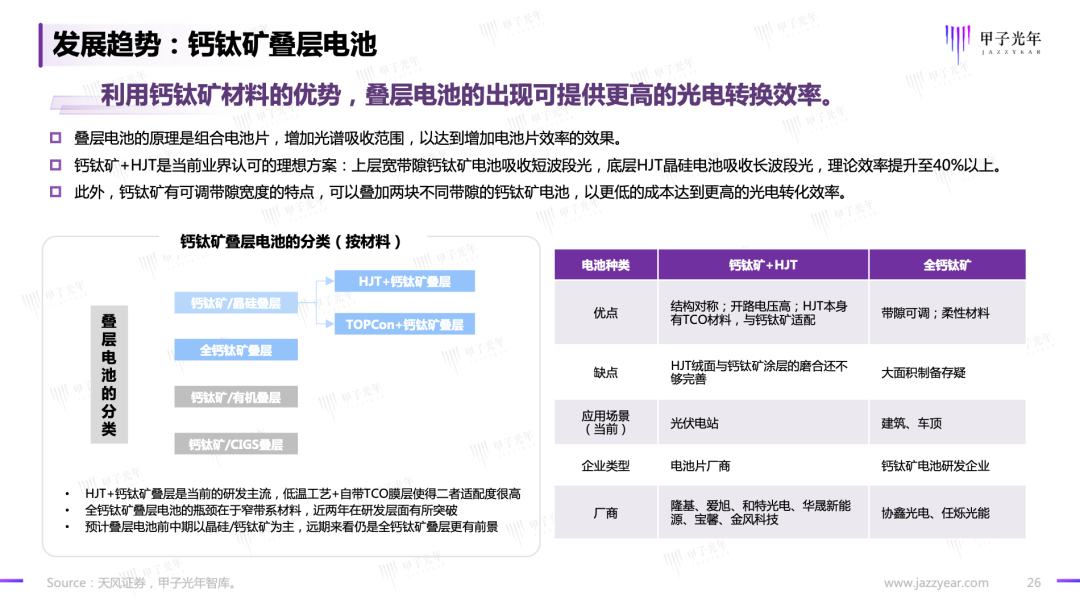Click the Source 天风证券 footer text
Screen dimensions: 1080x607
pos(142,583)
